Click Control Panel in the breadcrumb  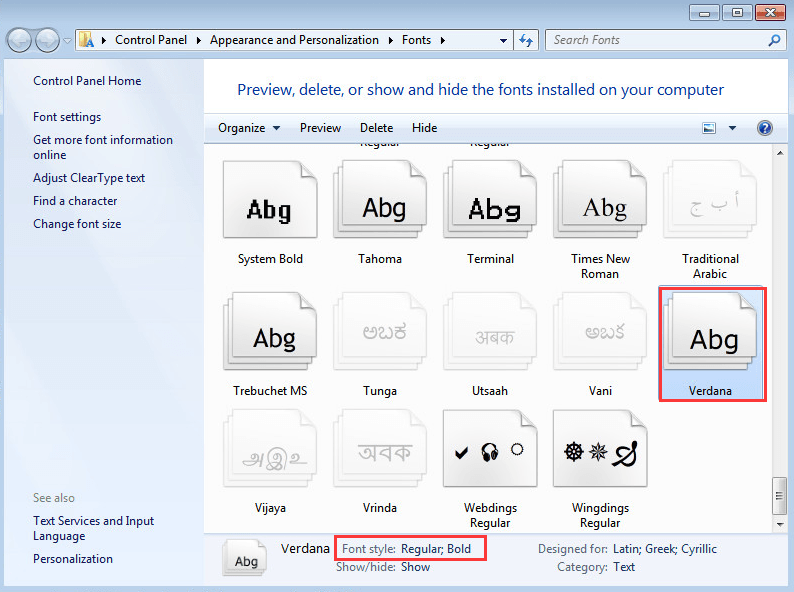point(151,40)
